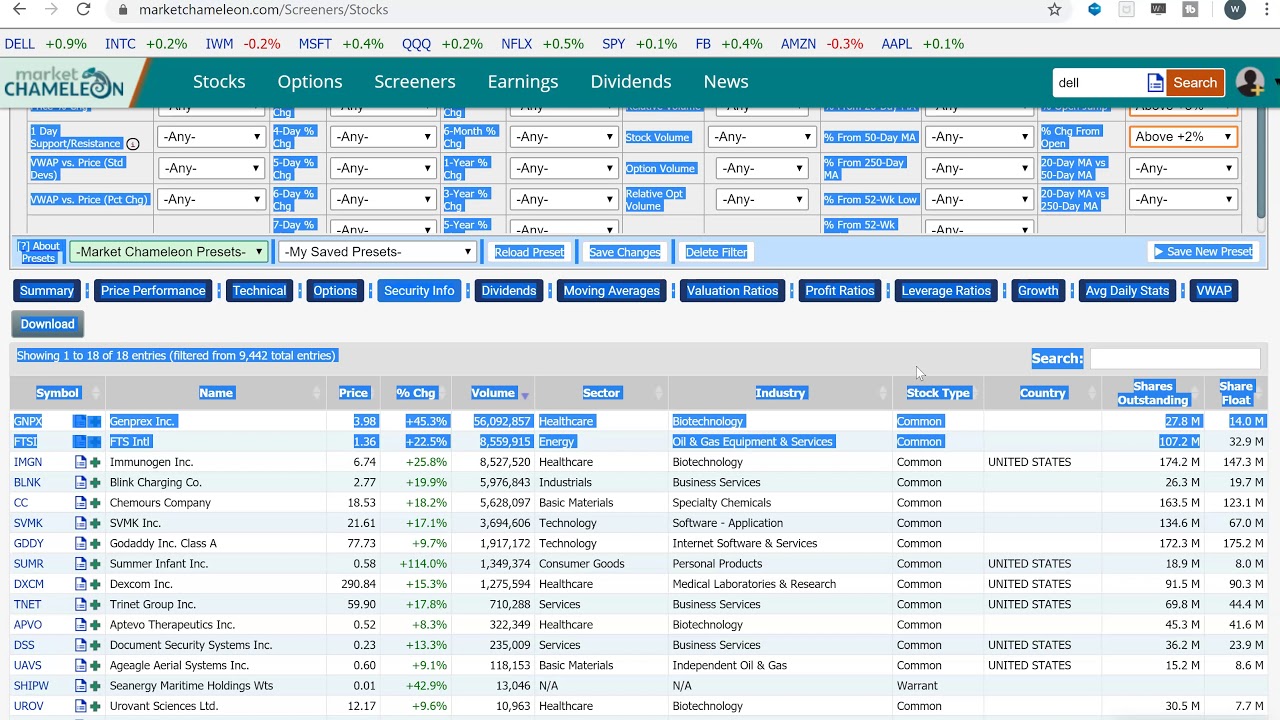Add DXCM to watchlist with plus icon
The width and height of the screenshot is (1280, 720).
tap(95, 584)
